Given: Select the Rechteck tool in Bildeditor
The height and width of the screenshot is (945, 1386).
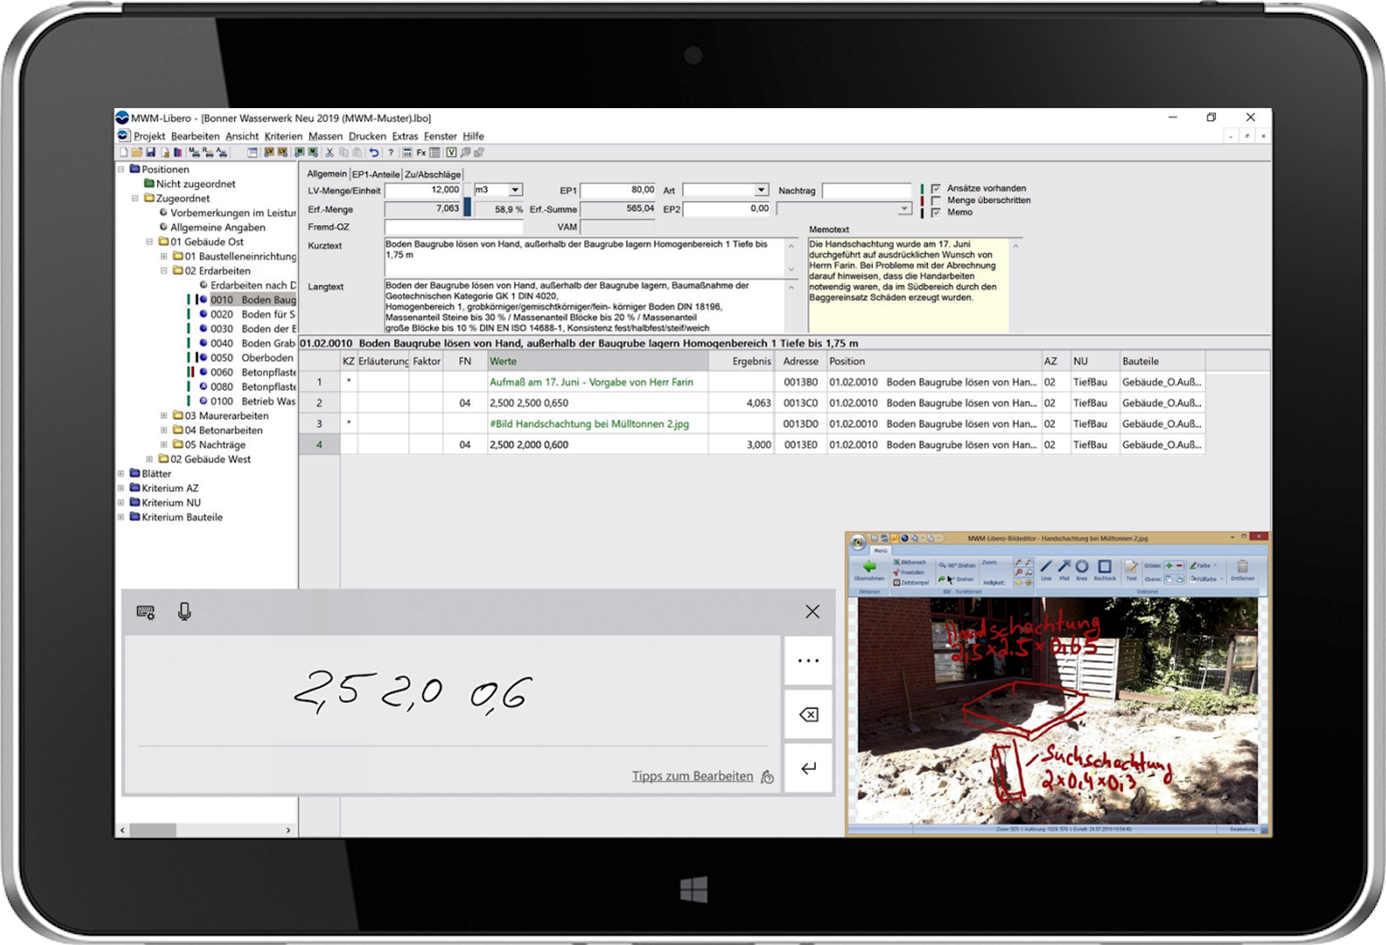Looking at the screenshot, I should 1104,568.
